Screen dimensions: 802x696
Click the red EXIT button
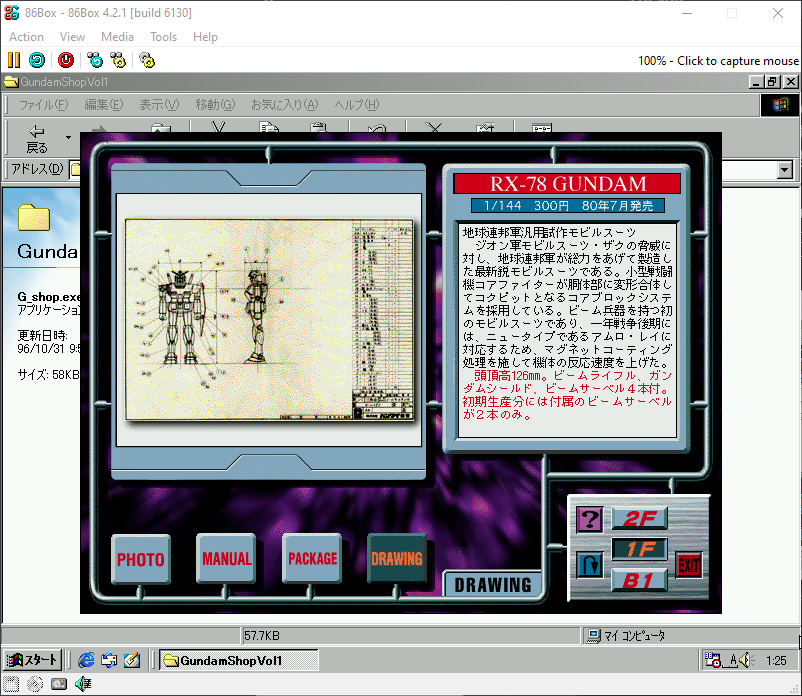[x=688, y=566]
